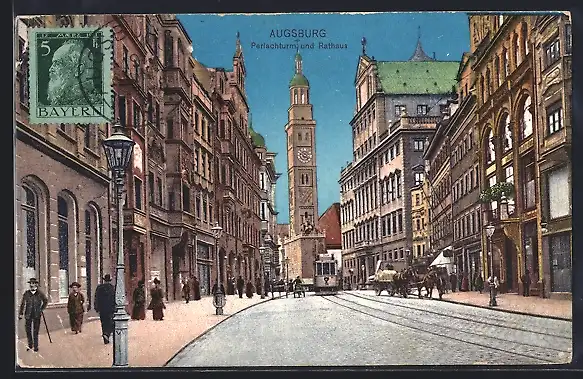Select the green dome atop the Perlachturm

[x=299, y=80]
